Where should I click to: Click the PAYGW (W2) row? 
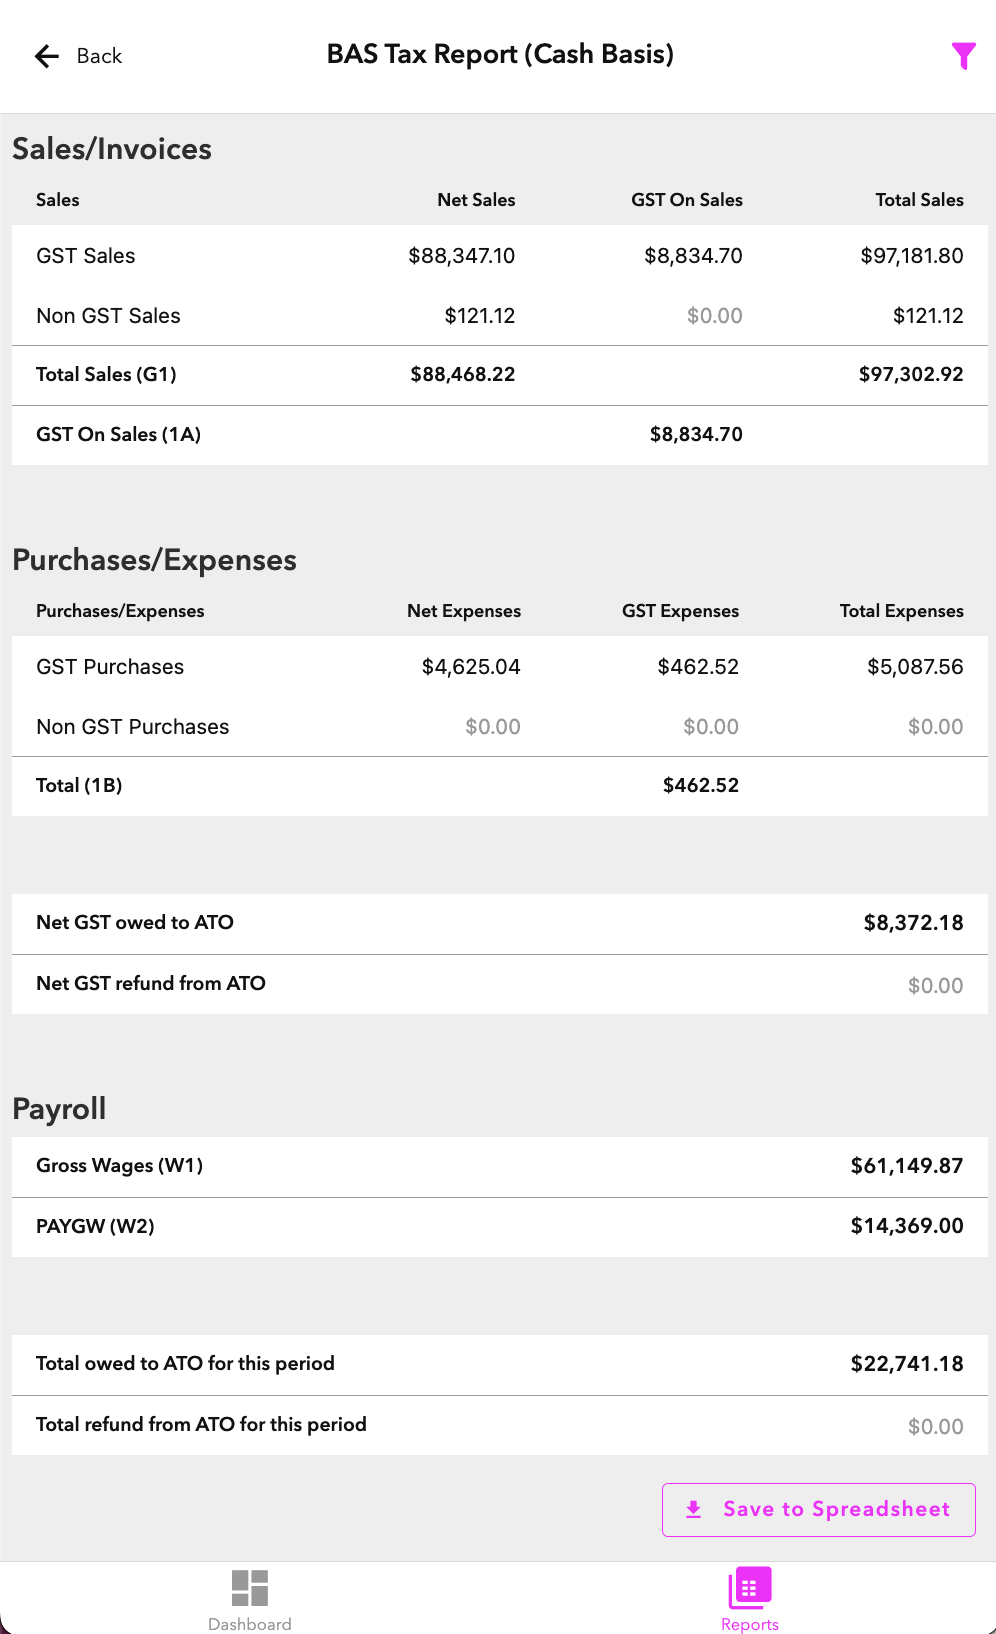point(499,1226)
